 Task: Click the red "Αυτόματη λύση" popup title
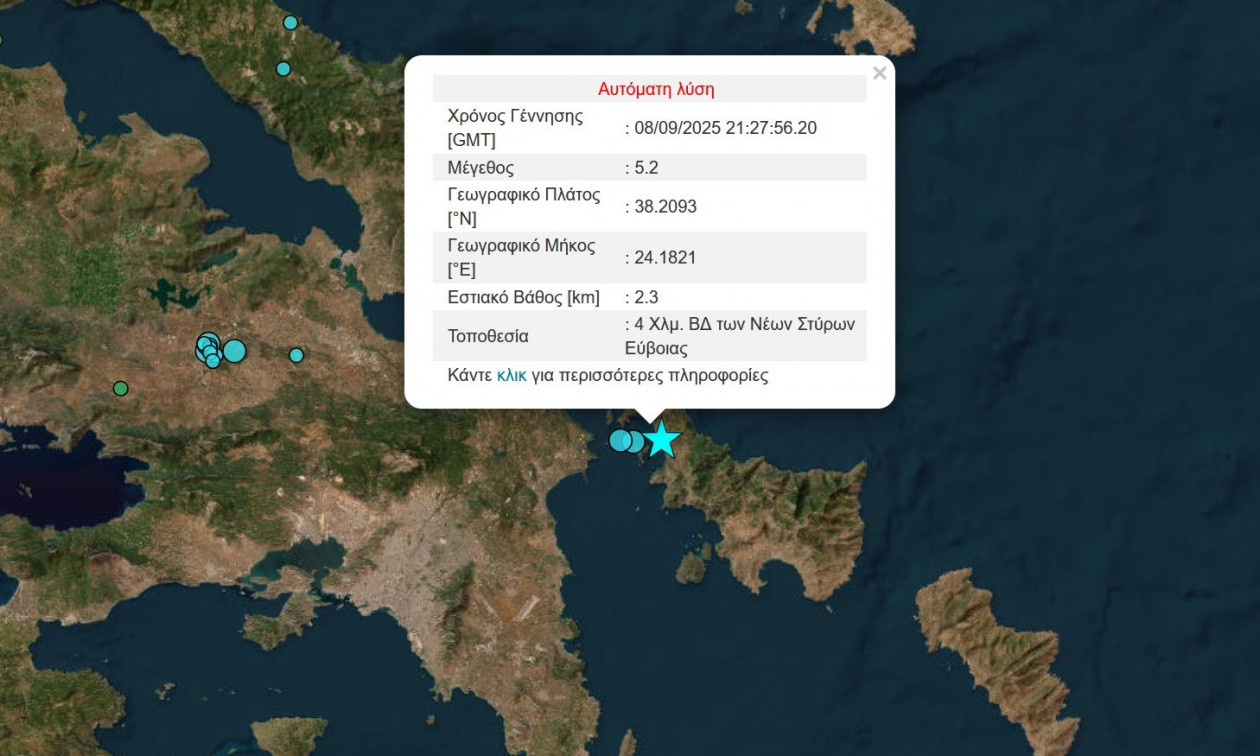click(656, 89)
